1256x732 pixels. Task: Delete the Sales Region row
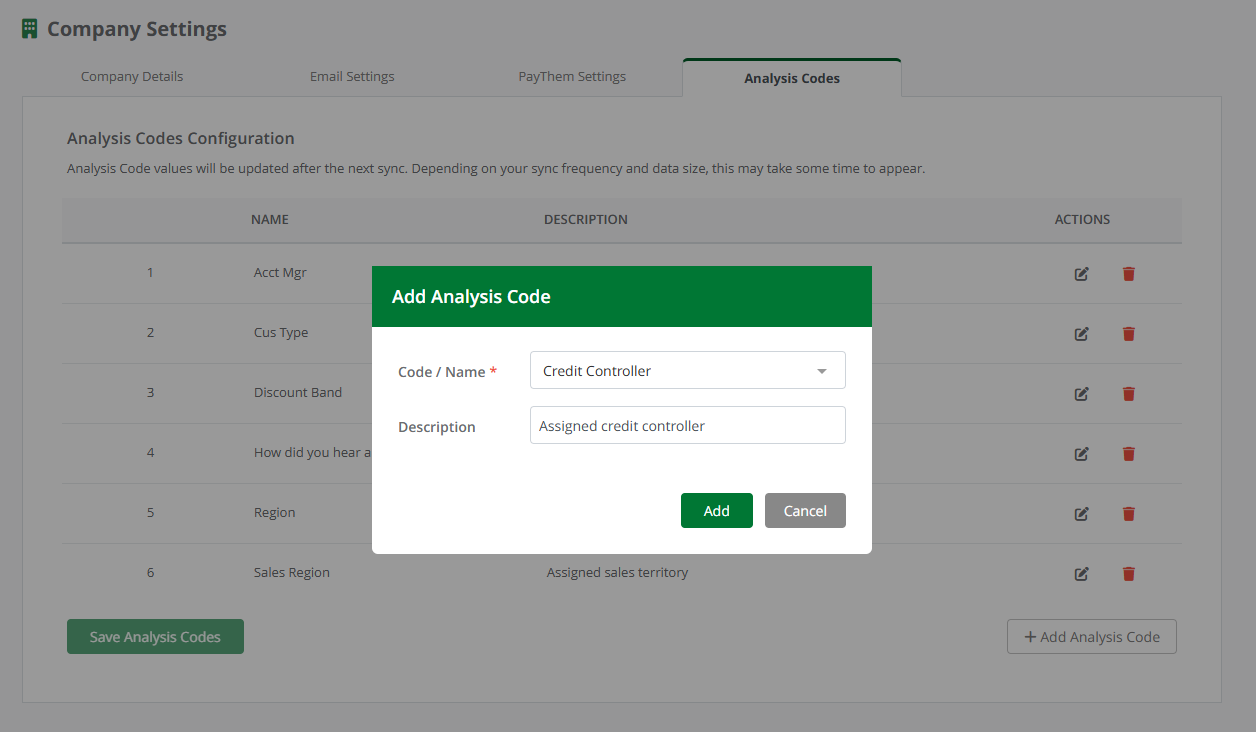tap(1128, 574)
